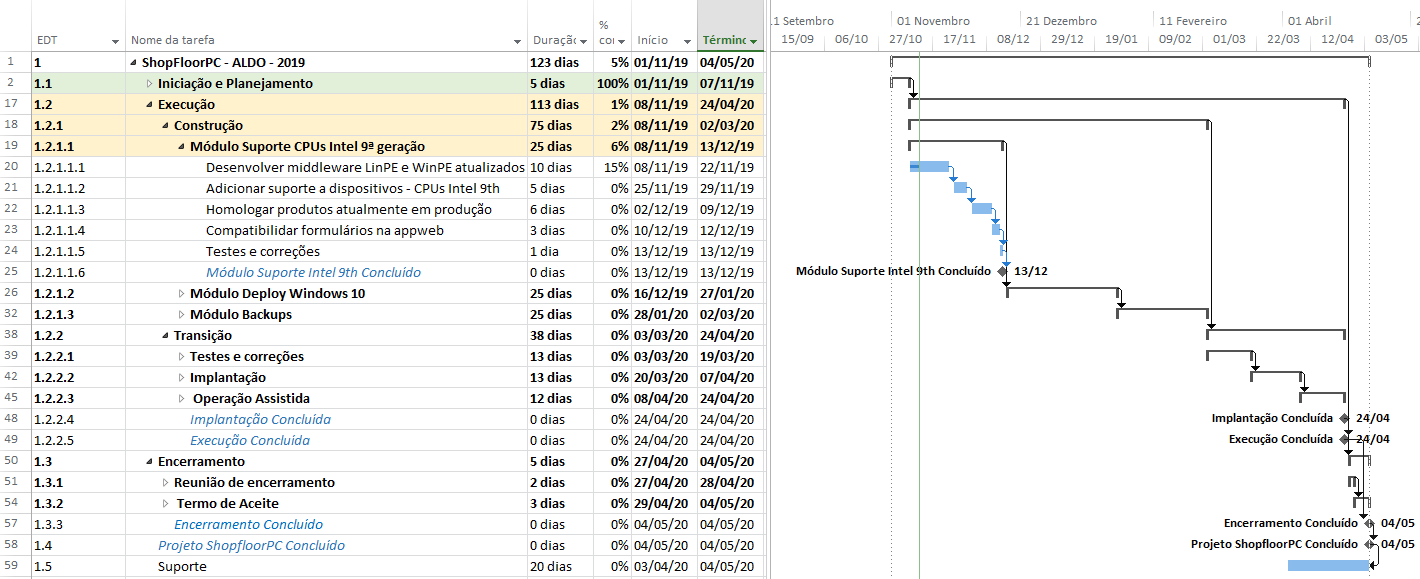Screen dimensions: 1420x579
Task: Select row header number 17
Action: [14, 105]
